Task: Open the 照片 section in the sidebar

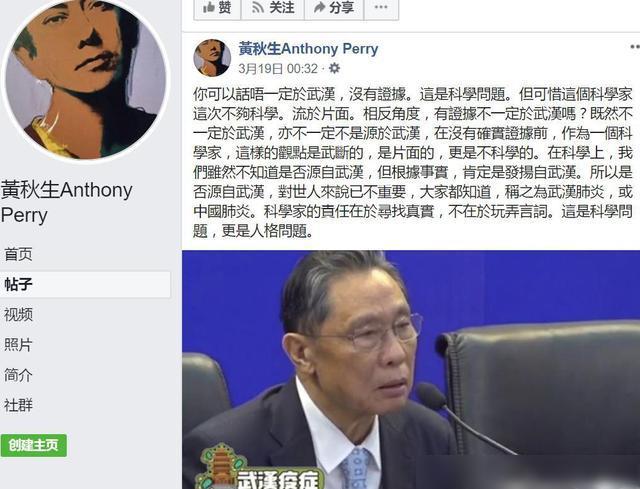Action: point(18,345)
